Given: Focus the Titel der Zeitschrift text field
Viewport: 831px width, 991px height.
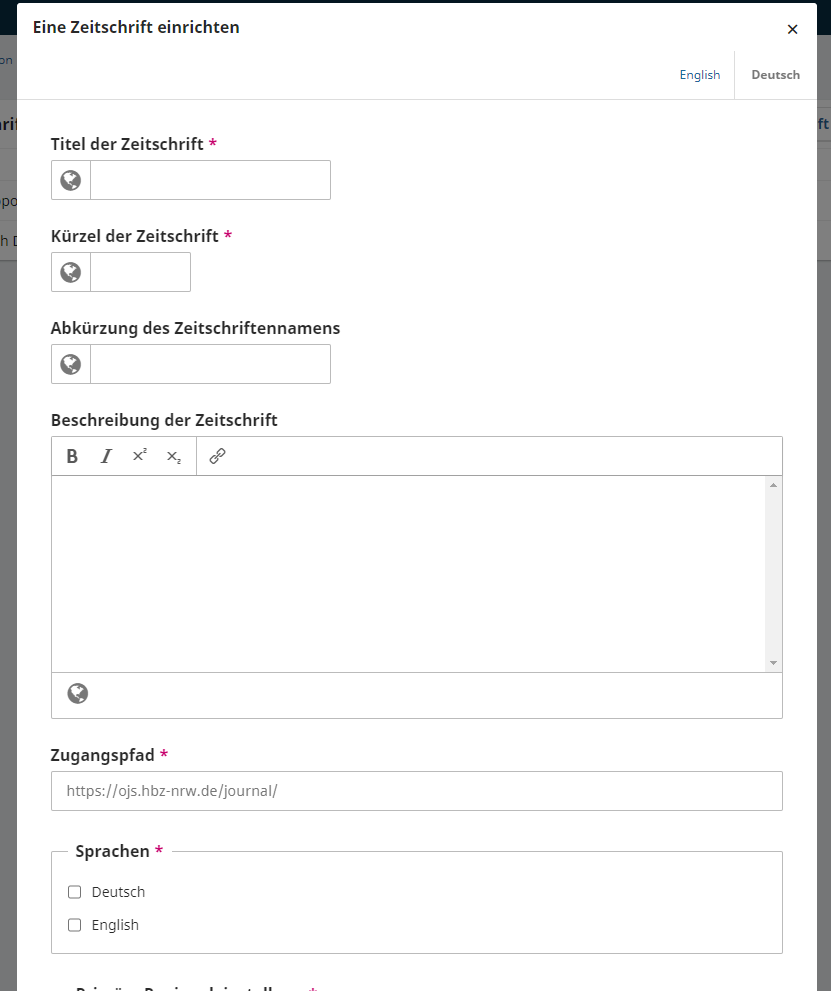Looking at the screenshot, I should (x=210, y=180).
